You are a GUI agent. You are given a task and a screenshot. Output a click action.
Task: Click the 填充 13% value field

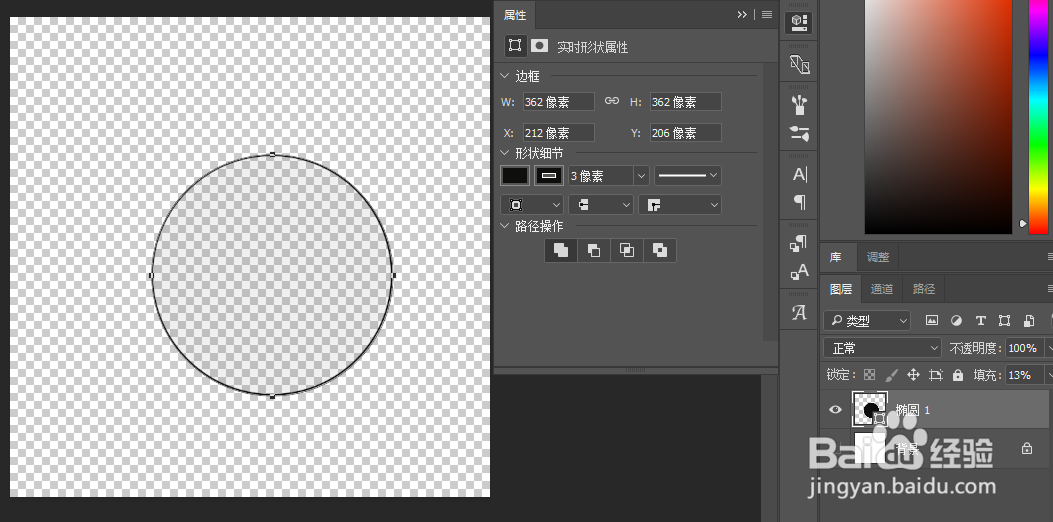tap(1025, 375)
